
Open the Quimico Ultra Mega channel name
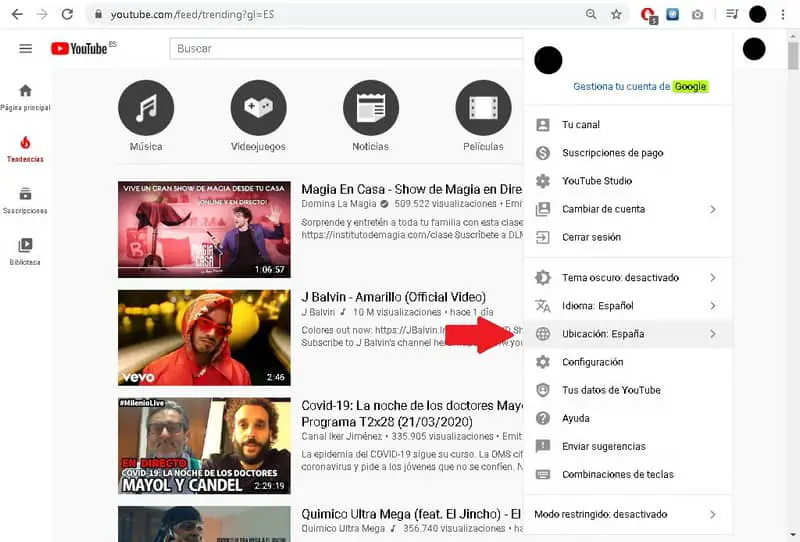(343, 528)
